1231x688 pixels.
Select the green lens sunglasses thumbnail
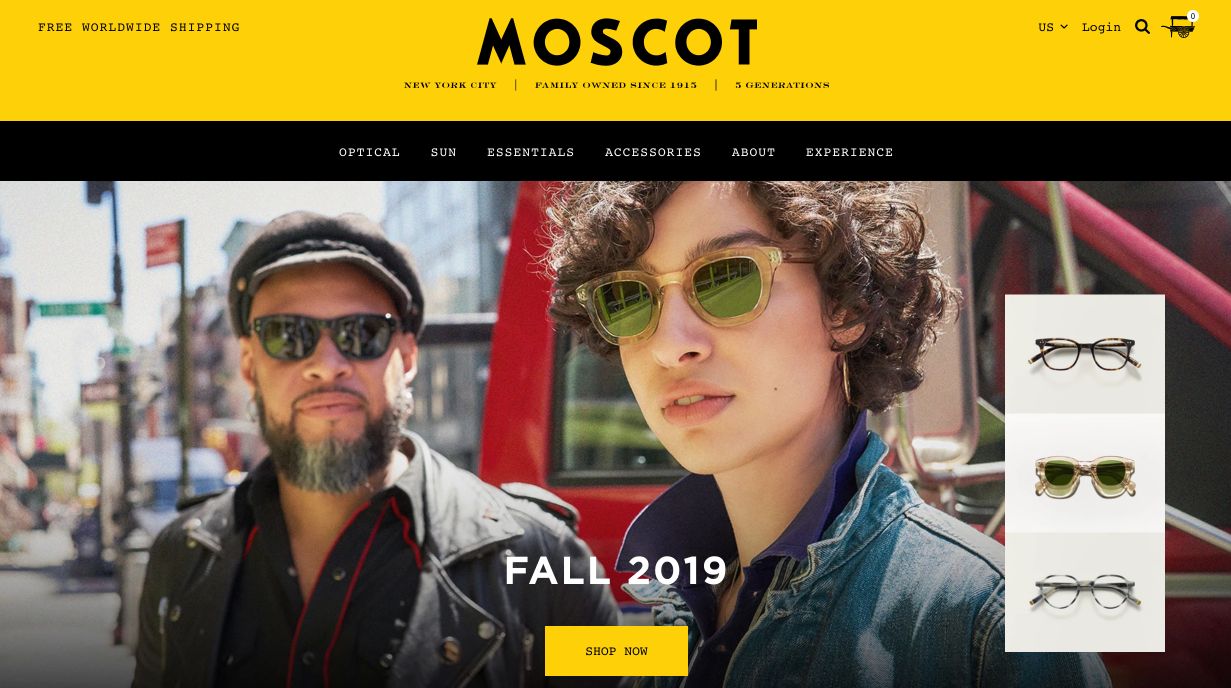1085,473
